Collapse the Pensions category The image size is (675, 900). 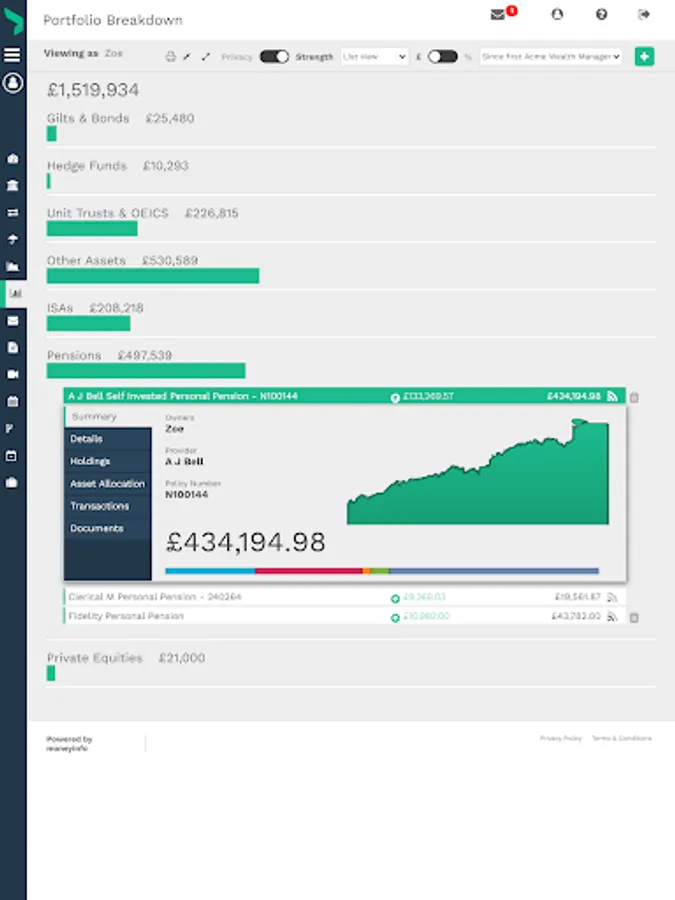tap(74, 355)
